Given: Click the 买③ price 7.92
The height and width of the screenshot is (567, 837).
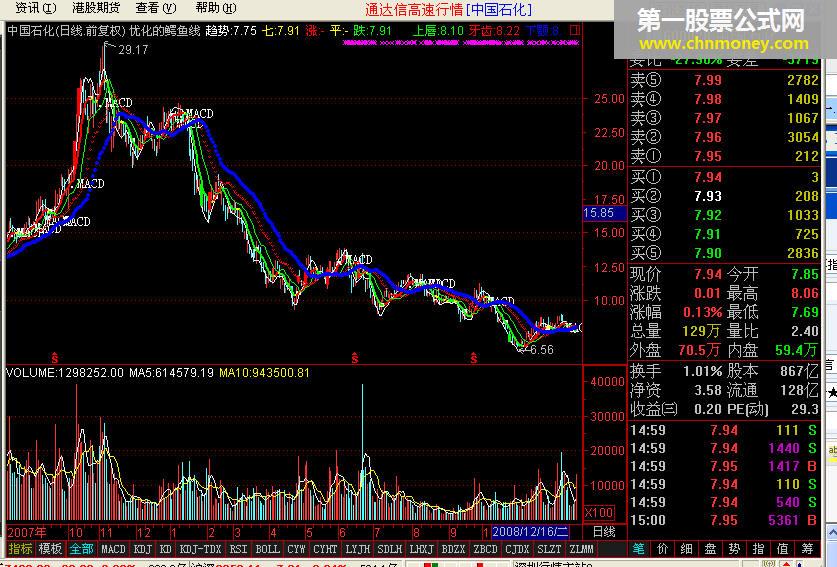Looking at the screenshot, I should [708, 215].
